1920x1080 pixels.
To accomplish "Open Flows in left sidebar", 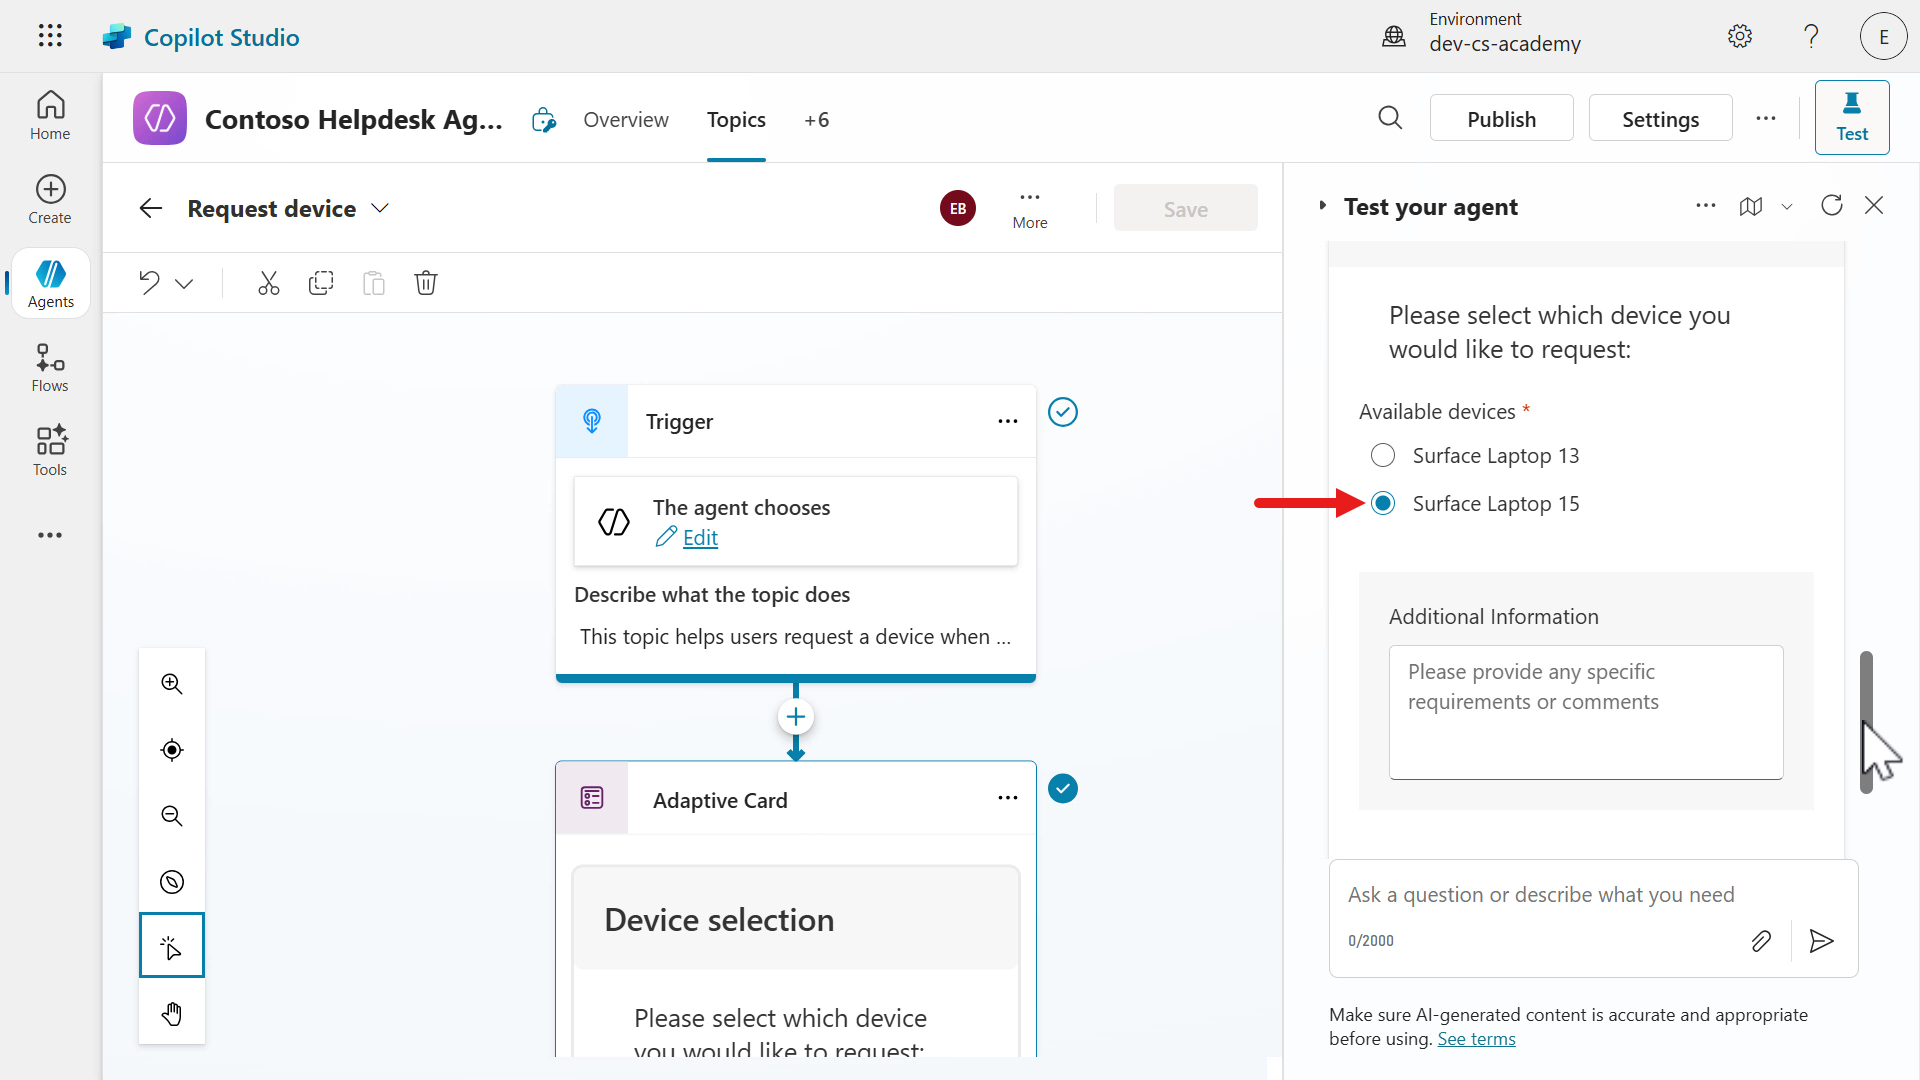I will tap(50, 368).
